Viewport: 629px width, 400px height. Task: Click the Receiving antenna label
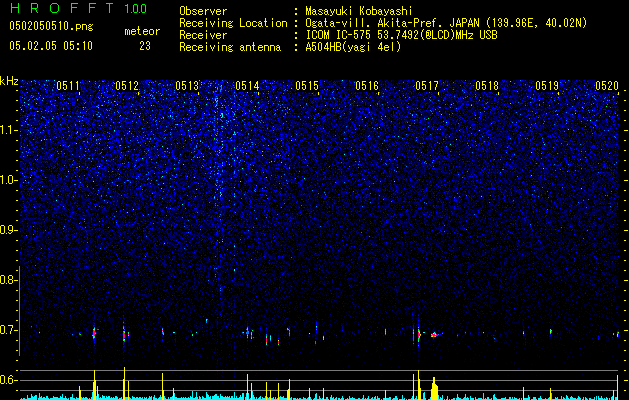230,47
